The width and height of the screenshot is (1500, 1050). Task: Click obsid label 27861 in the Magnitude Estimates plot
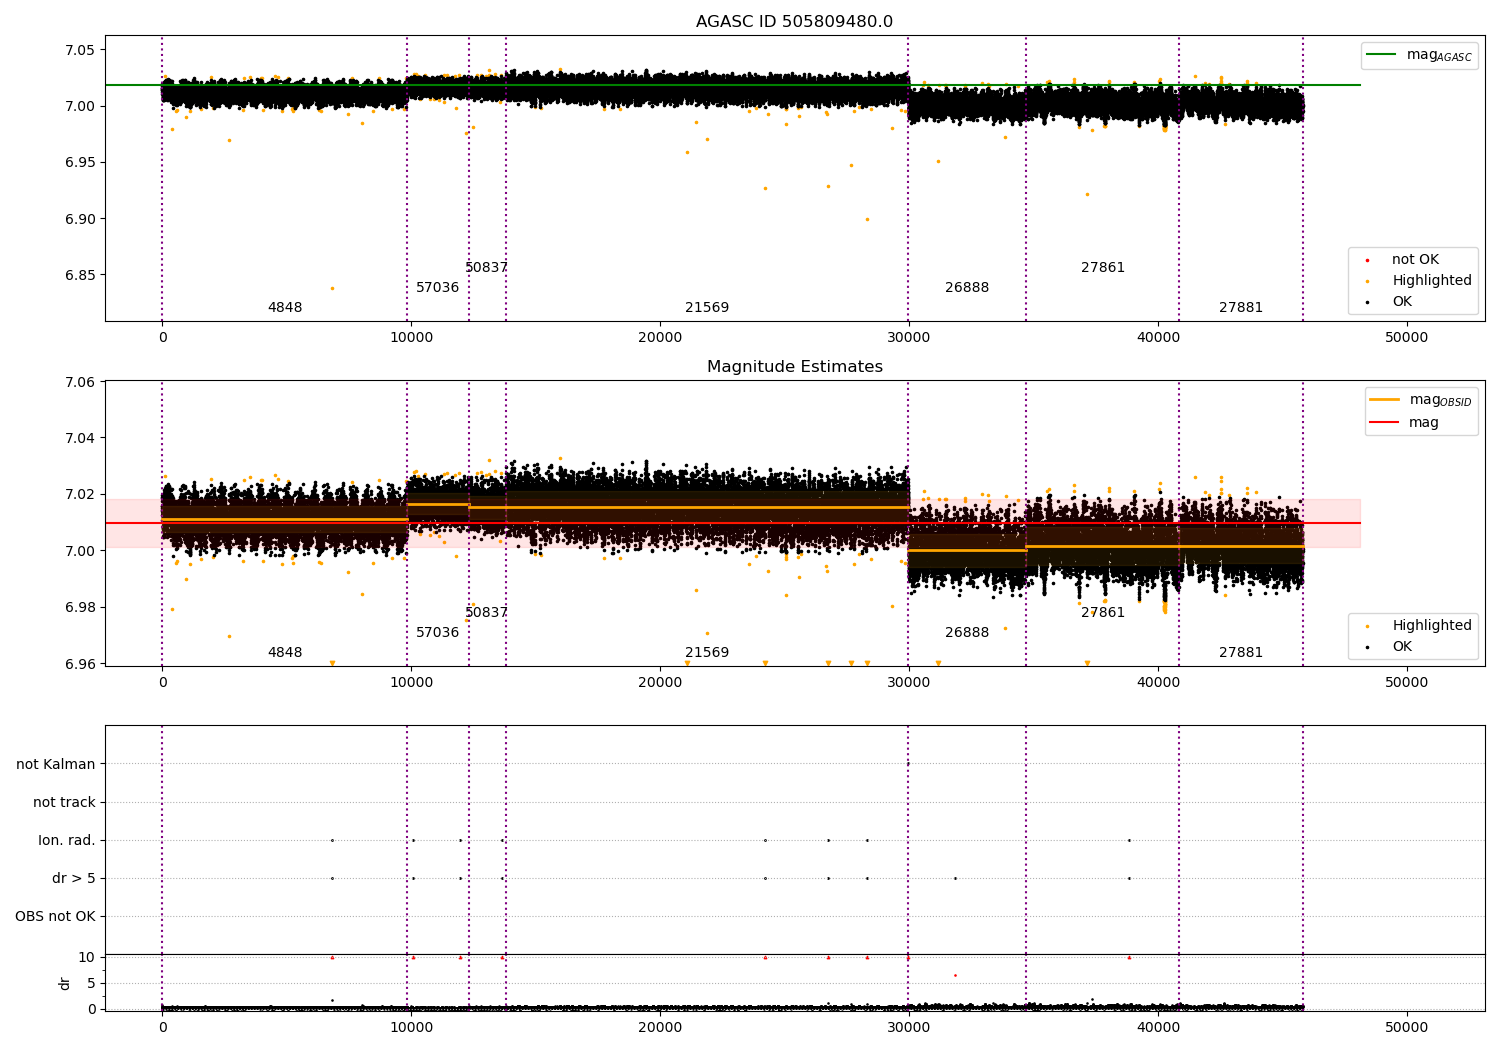(1103, 613)
